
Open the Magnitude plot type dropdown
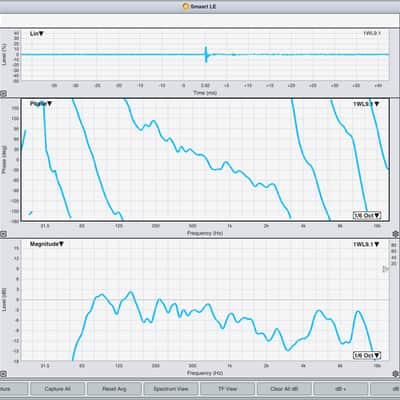point(47,244)
